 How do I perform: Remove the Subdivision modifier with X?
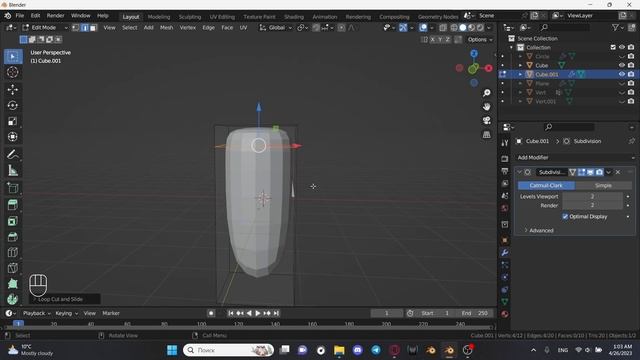(x=618, y=172)
